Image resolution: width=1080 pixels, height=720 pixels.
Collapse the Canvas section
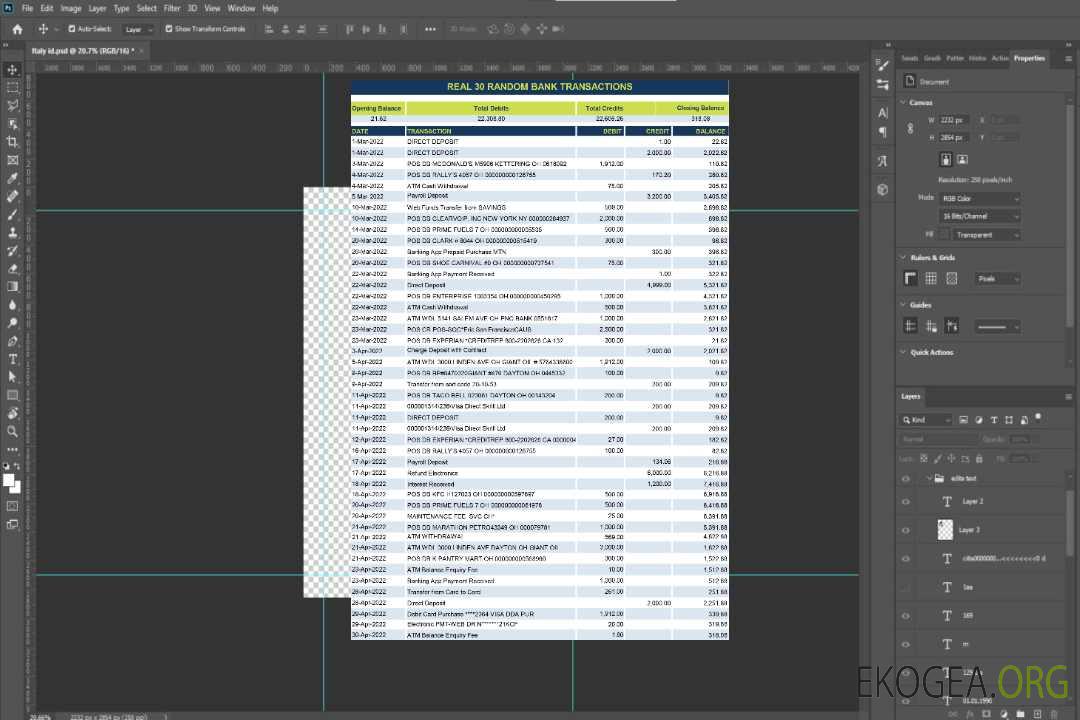[x=904, y=103]
